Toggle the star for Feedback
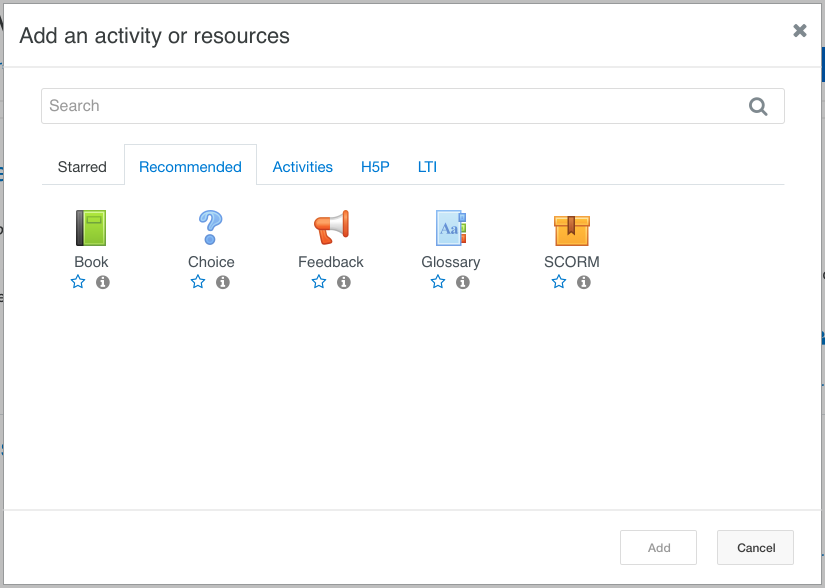The image size is (825, 588). point(319,282)
